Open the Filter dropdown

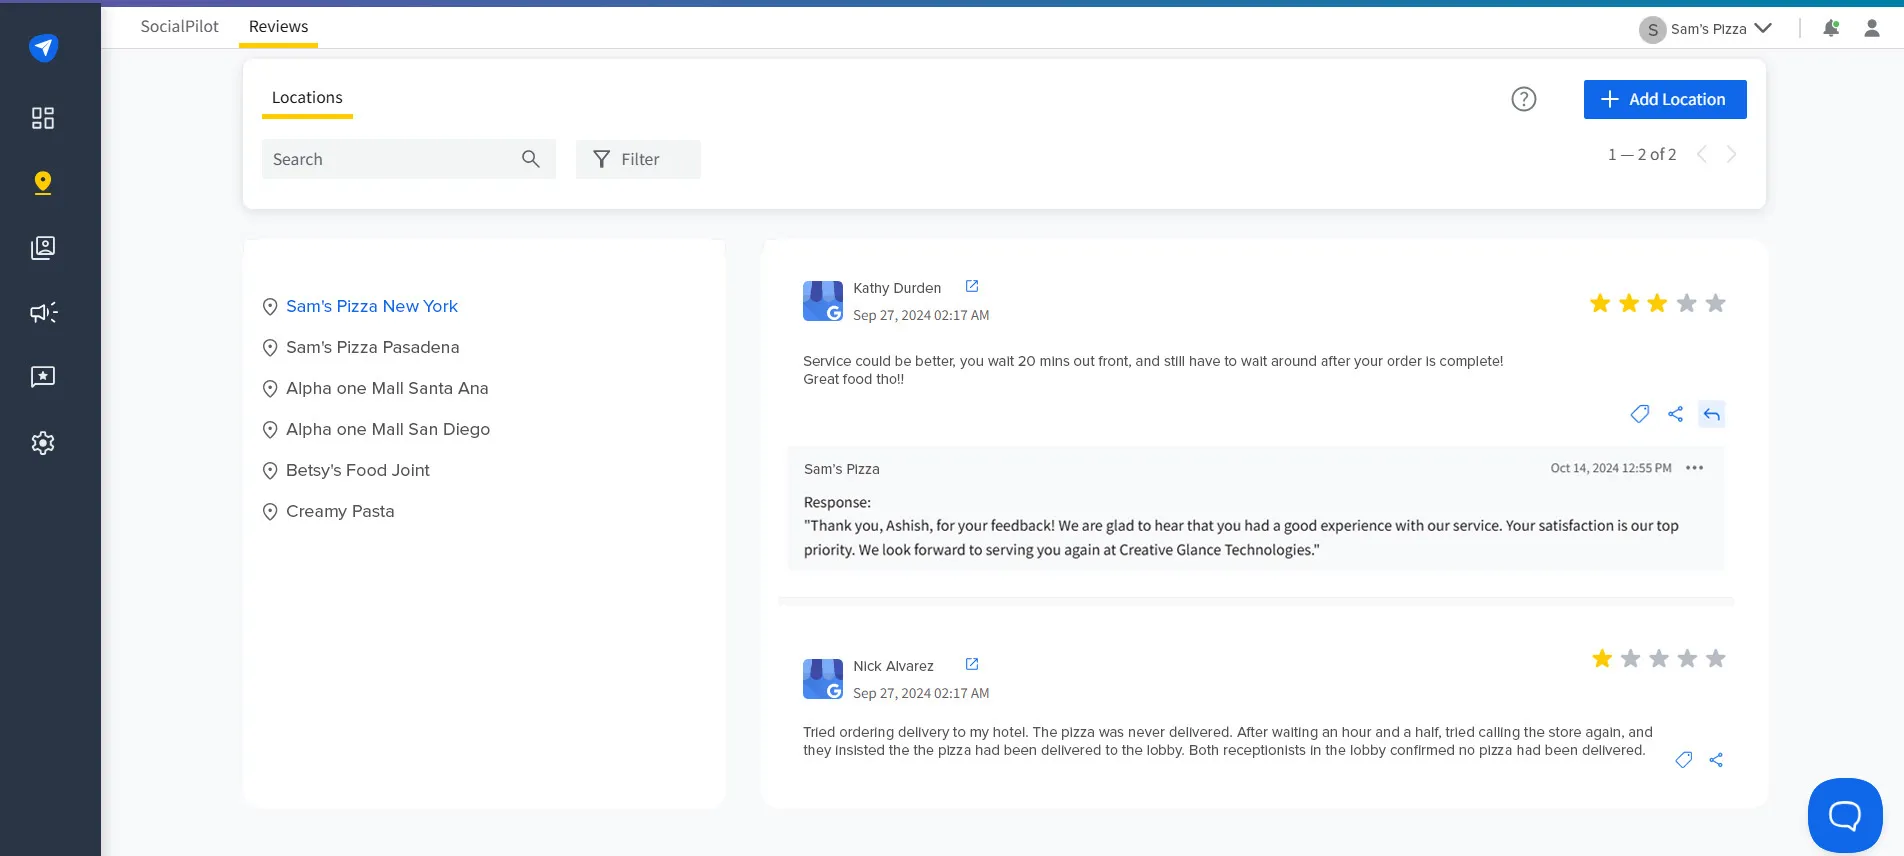tap(638, 159)
